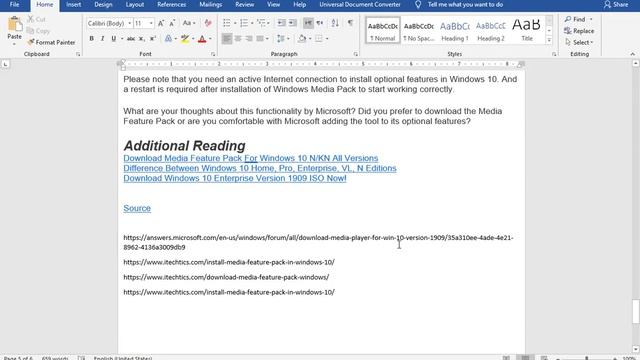Set left-to-right text direction

coord(309,23)
